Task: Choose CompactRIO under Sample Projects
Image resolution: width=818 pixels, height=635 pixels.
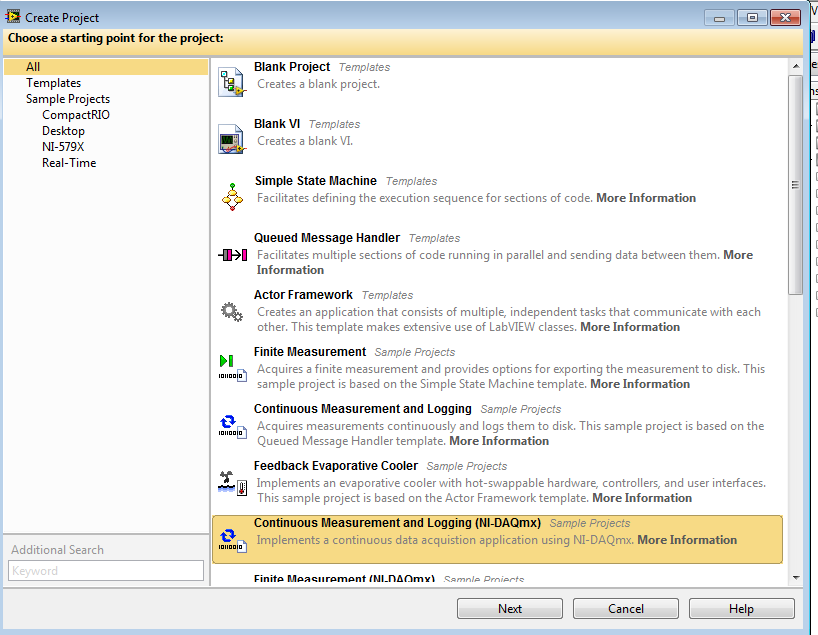Action: coord(76,115)
